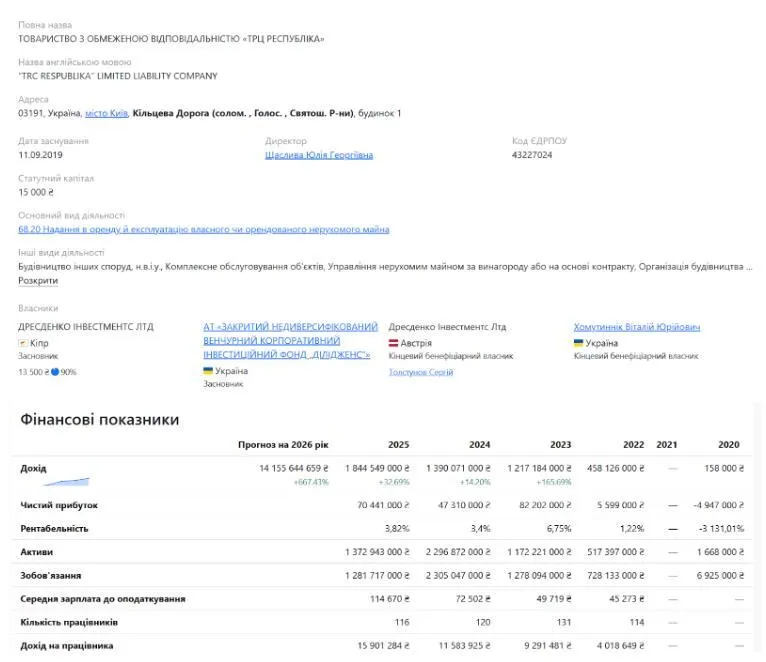
Task: Click the Чистий прибуток row label
Action: coord(59,505)
